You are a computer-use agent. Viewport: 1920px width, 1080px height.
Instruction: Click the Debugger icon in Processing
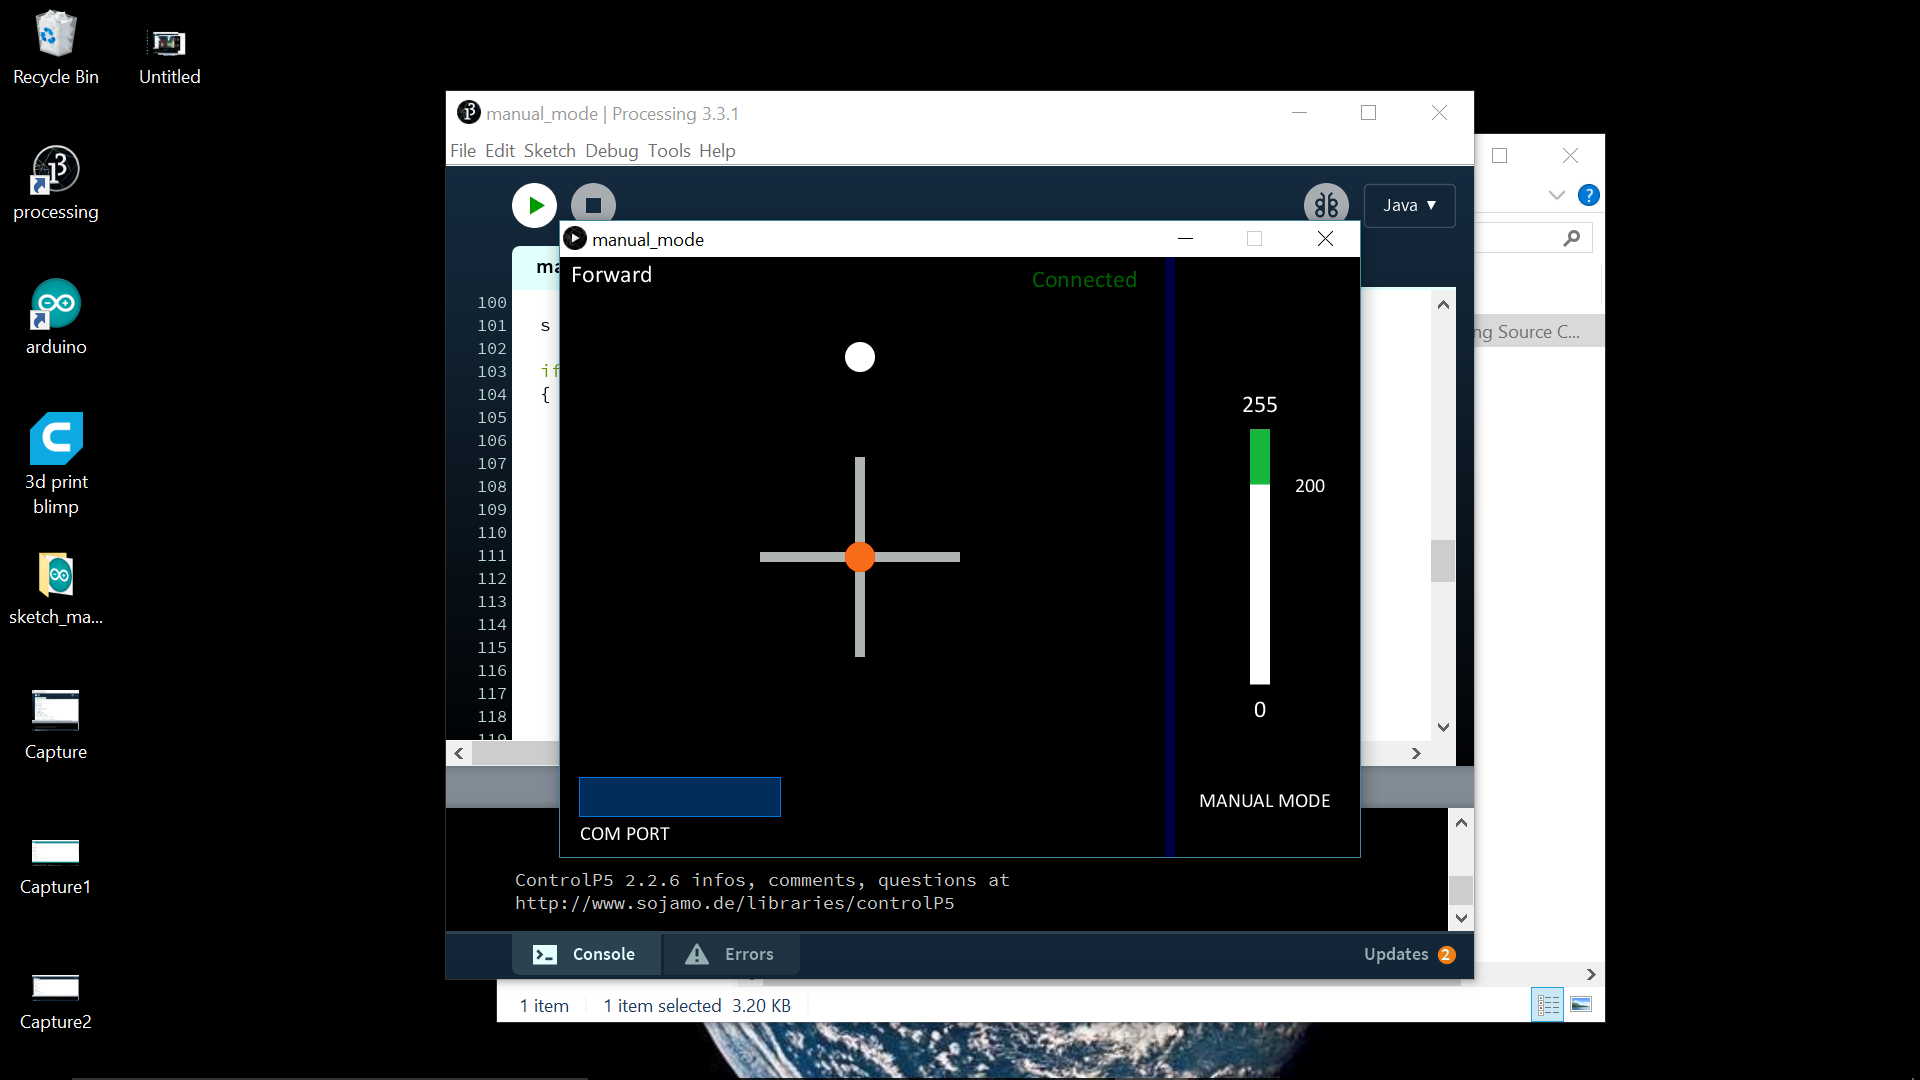click(1327, 204)
